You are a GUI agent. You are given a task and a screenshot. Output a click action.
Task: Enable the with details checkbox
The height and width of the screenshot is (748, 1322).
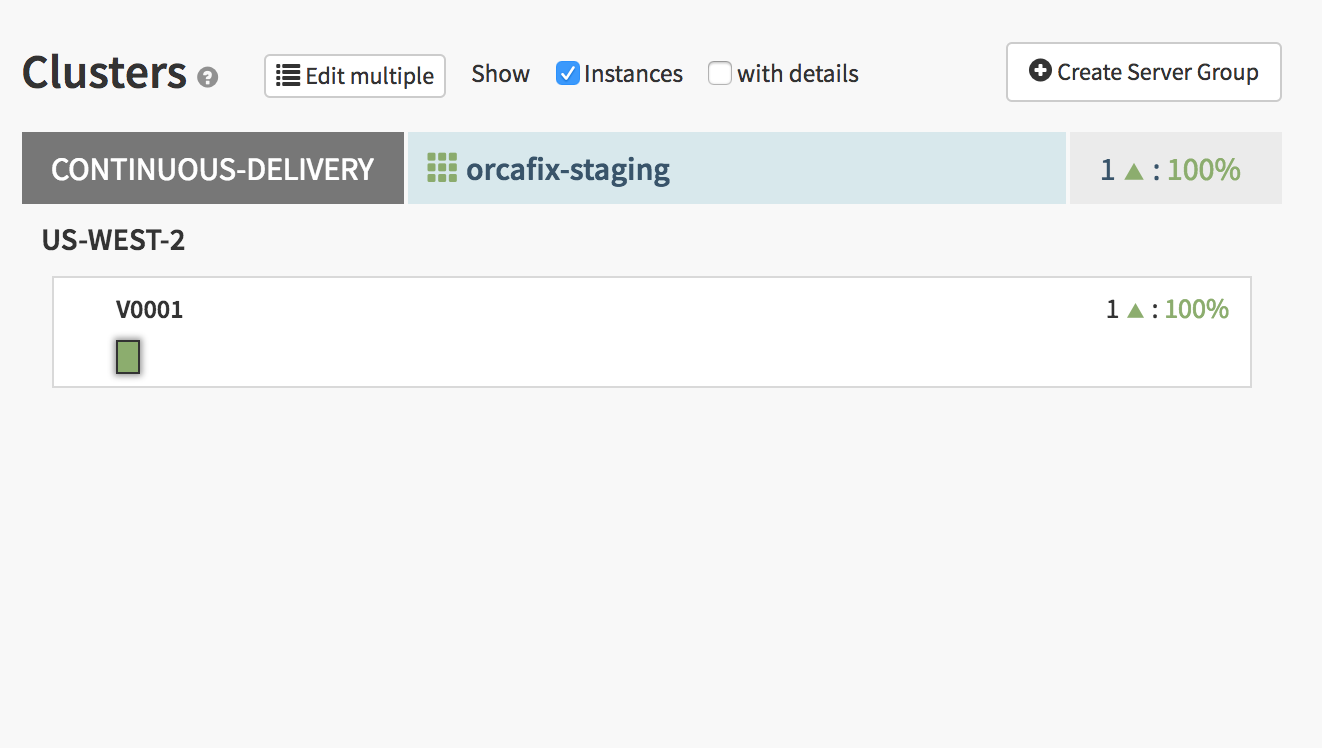(720, 73)
